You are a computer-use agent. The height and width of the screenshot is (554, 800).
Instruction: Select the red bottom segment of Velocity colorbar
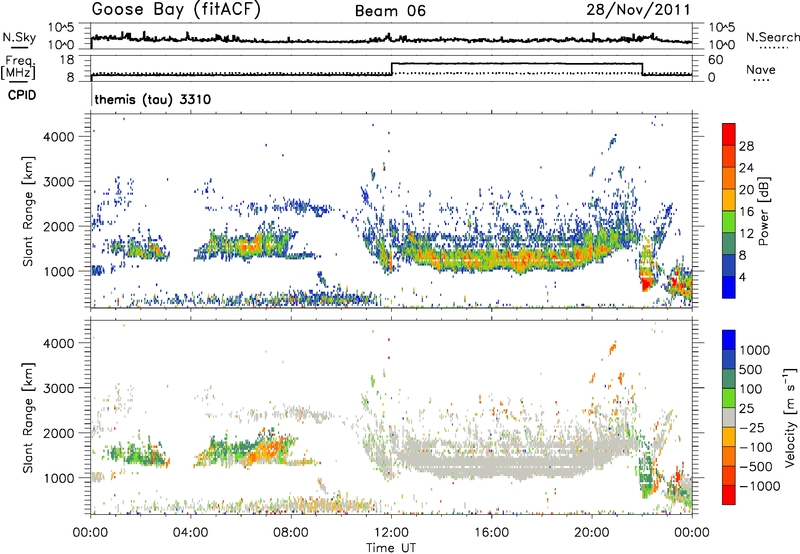(x=729, y=495)
